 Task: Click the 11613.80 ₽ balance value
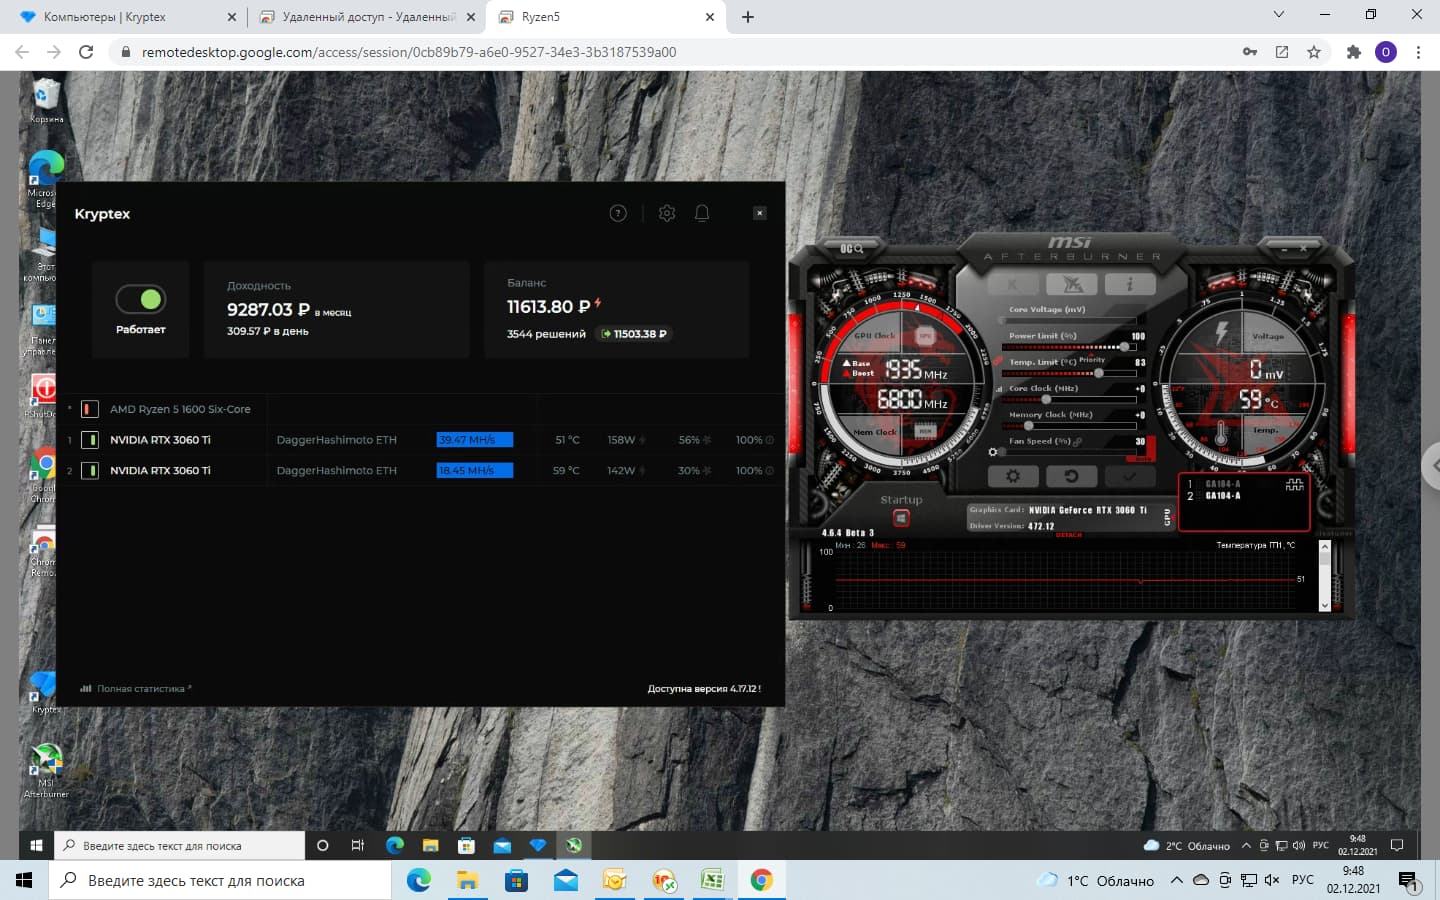[548, 307]
